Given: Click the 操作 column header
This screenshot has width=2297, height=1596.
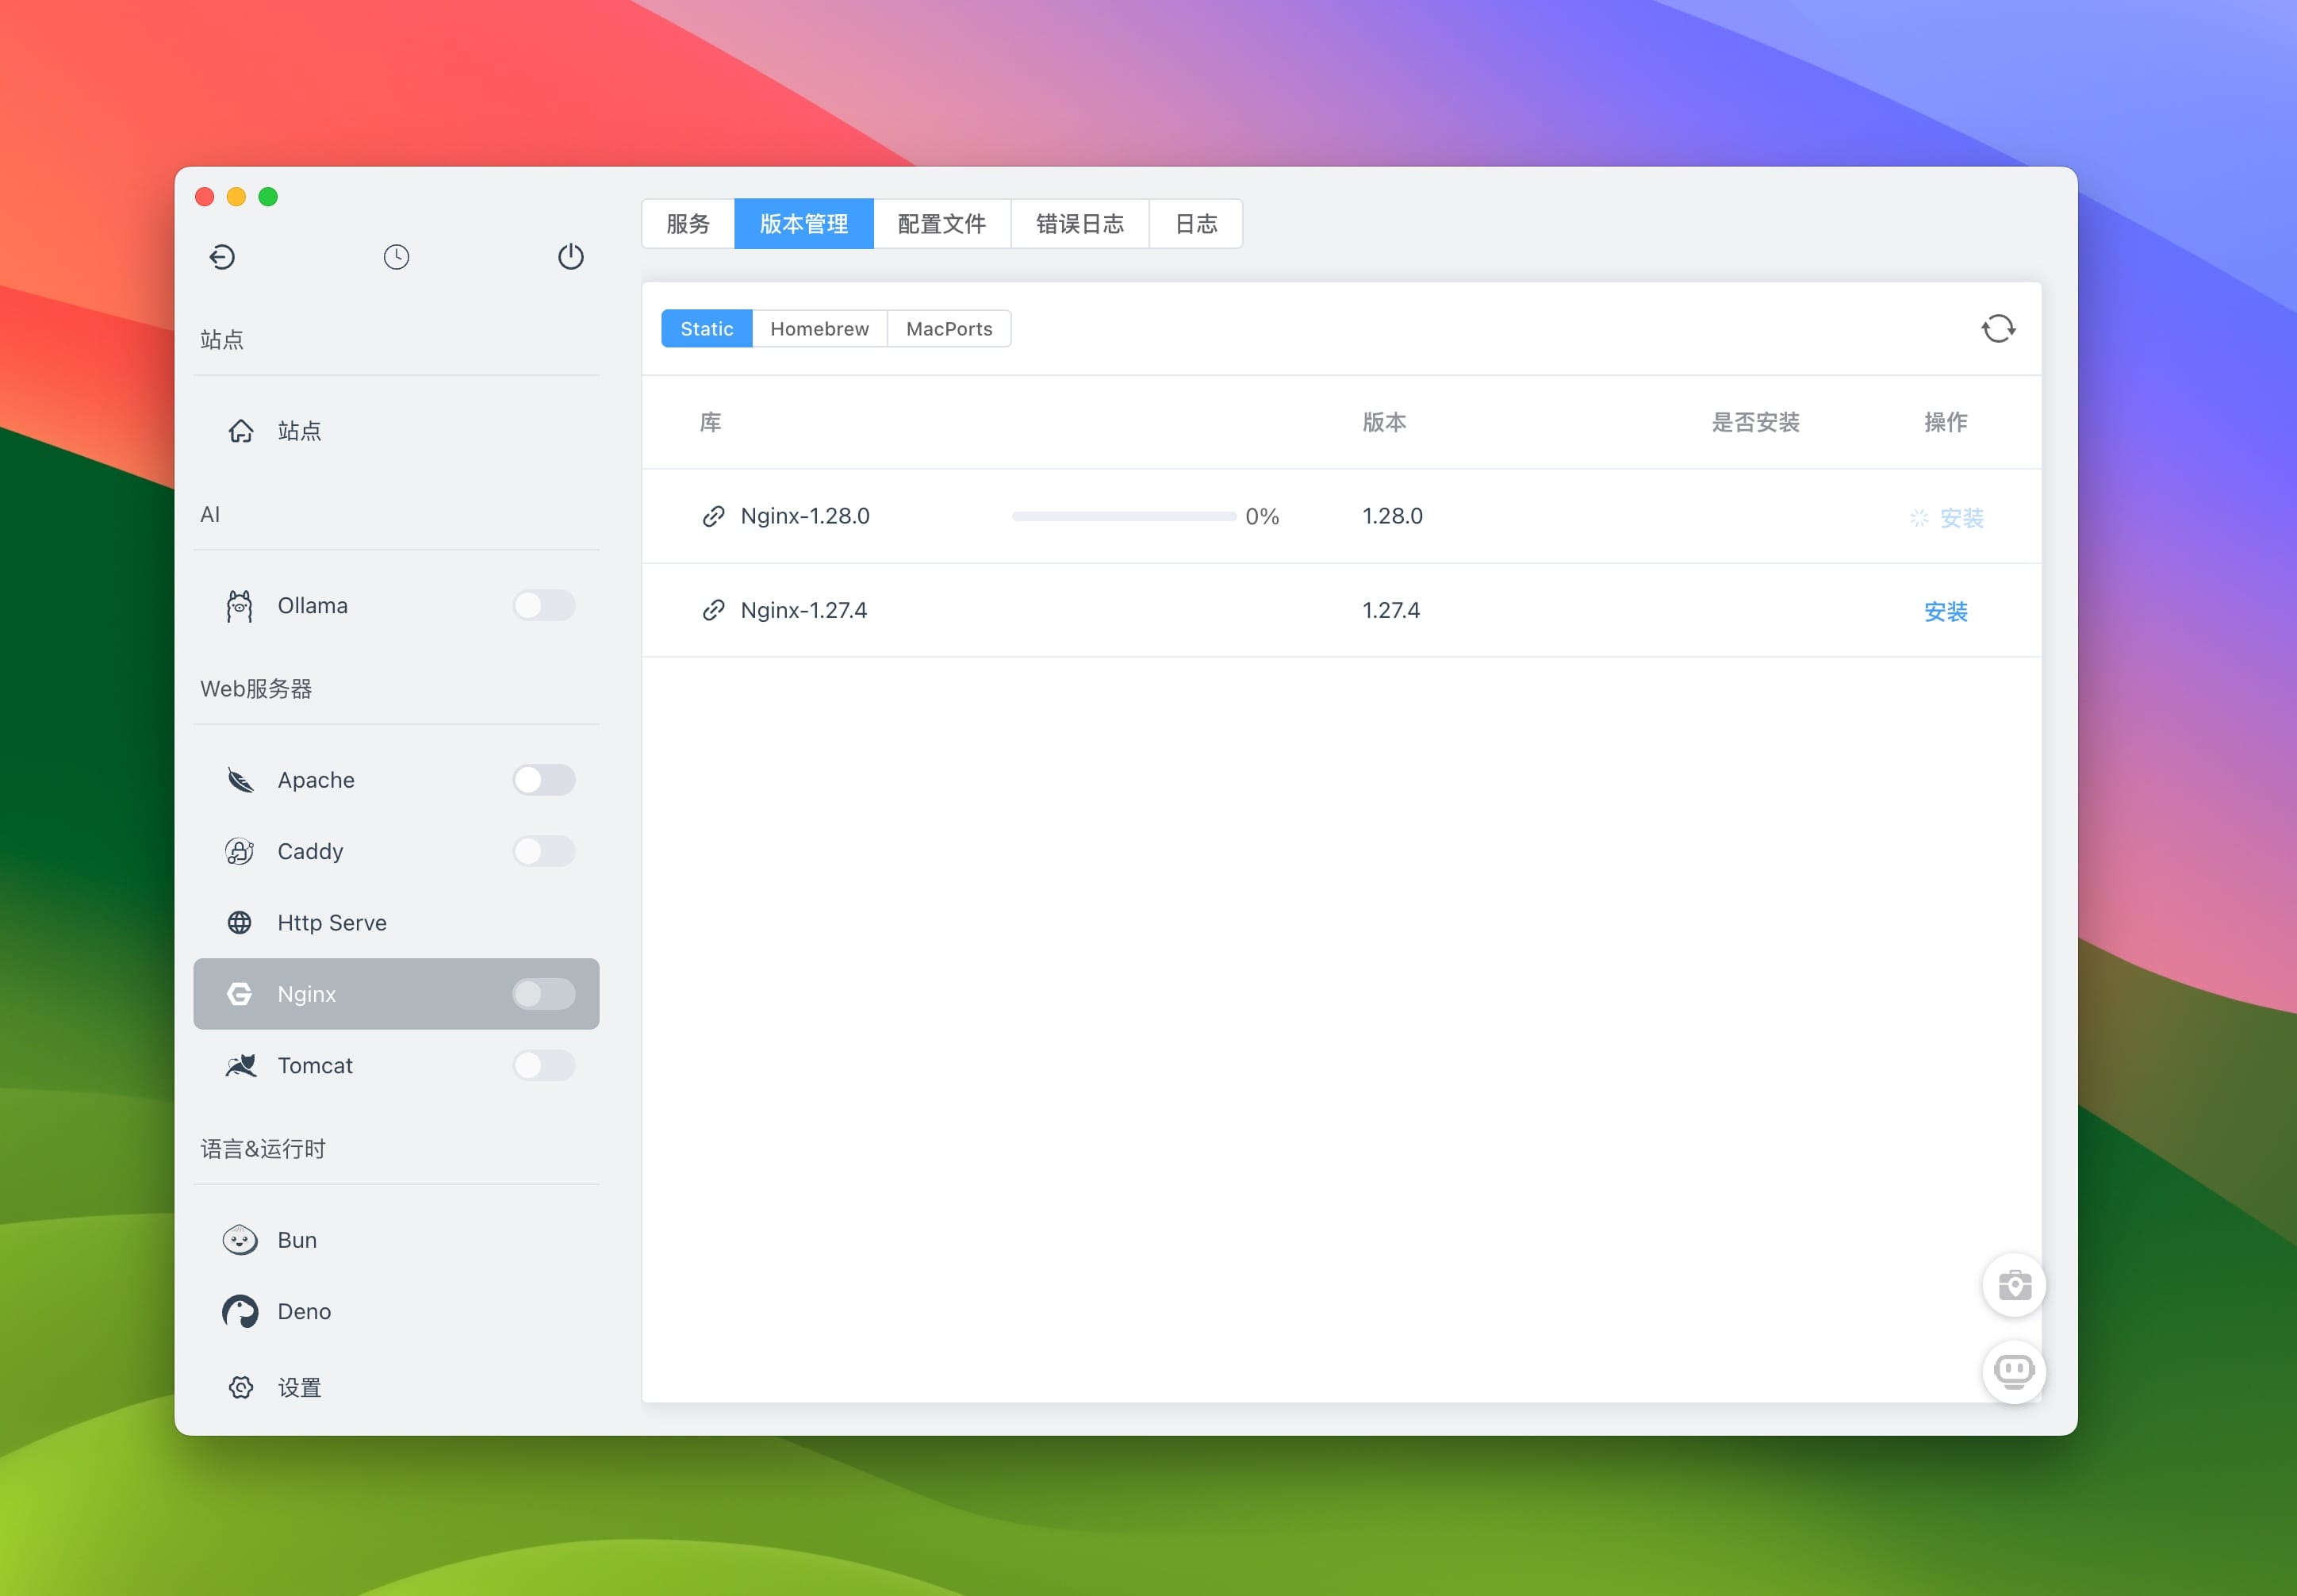Looking at the screenshot, I should (1946, 422).
